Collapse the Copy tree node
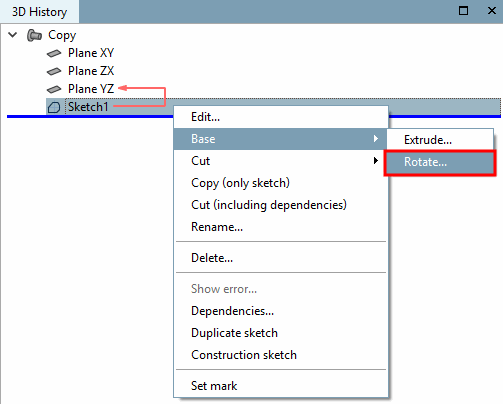 pyautogui.click(x=13, y=35)
